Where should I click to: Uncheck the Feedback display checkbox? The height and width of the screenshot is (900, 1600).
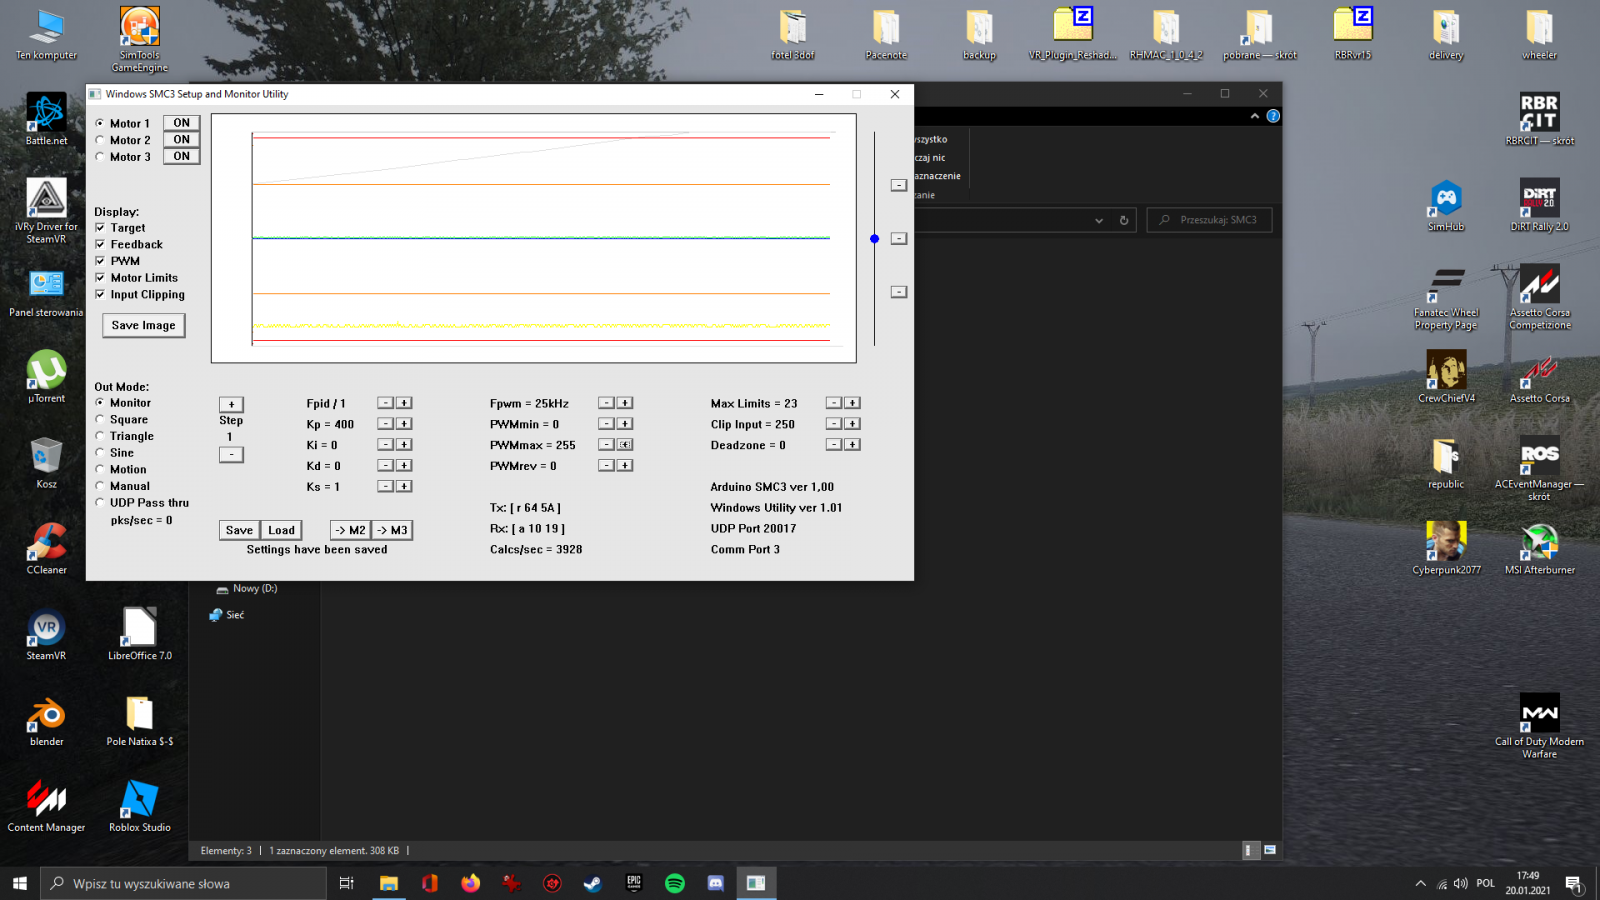click(x=100, y=244)
